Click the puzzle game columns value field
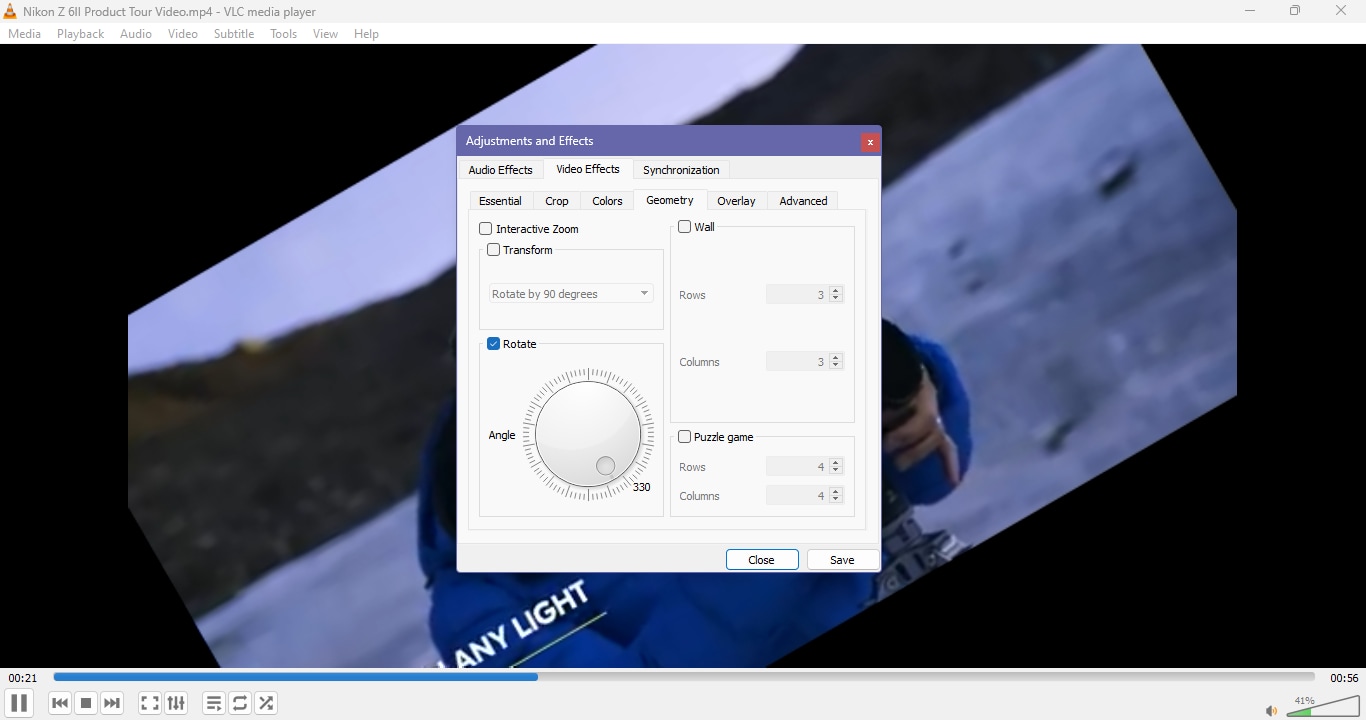Image resolution: width=1366 pixels, height=720 pixels. click(798, 496)
